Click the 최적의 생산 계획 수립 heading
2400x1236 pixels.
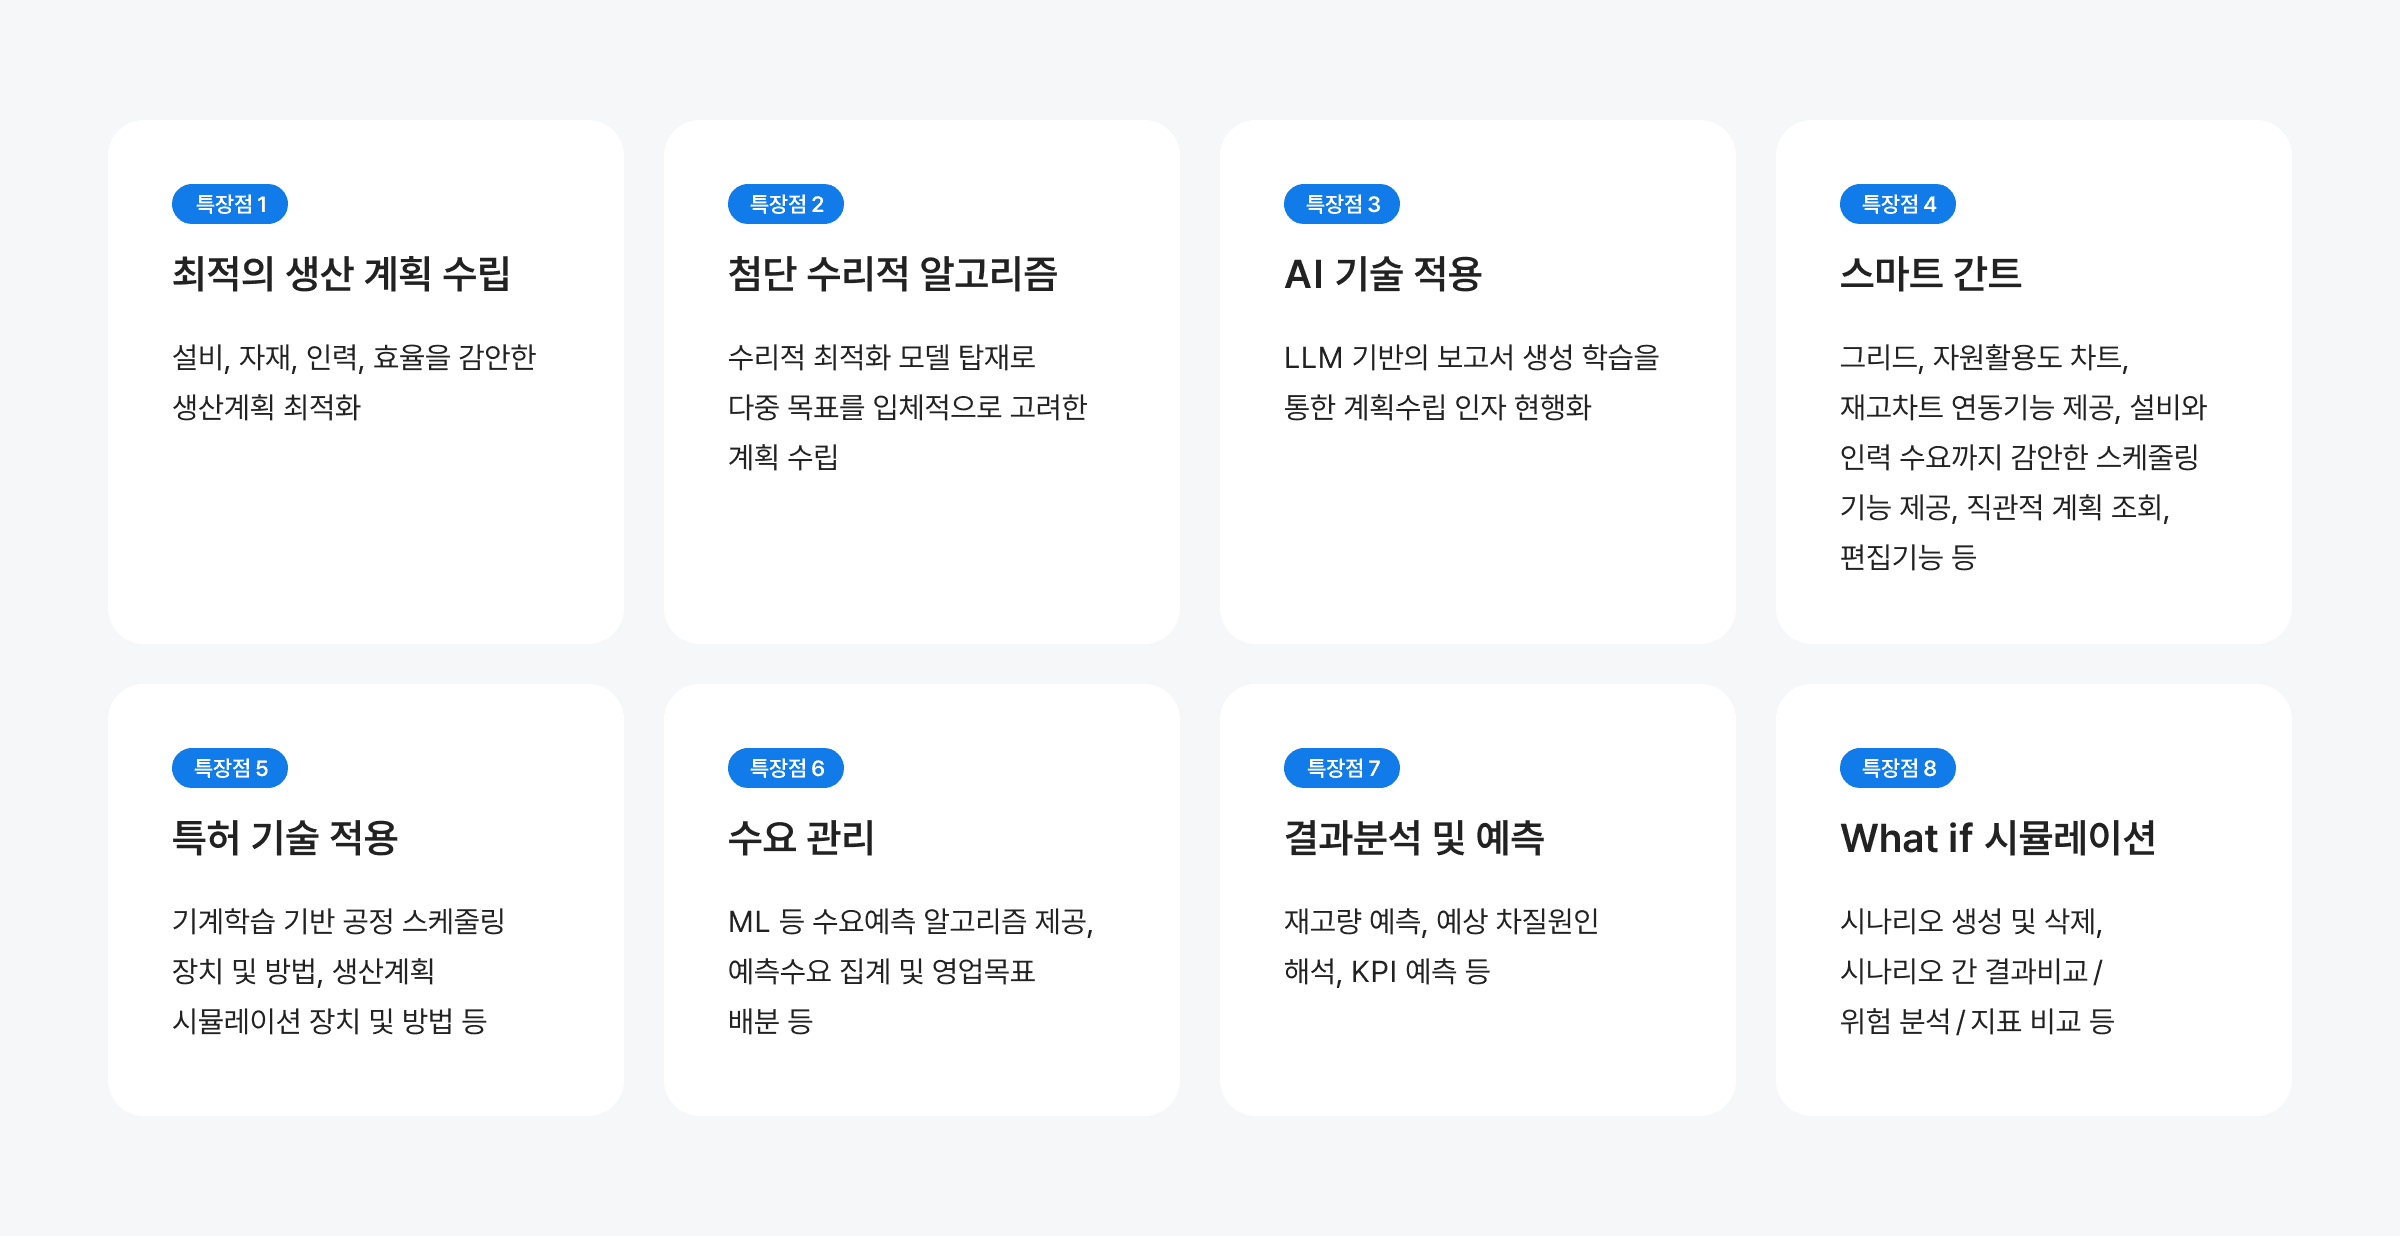tap(341, 274)
